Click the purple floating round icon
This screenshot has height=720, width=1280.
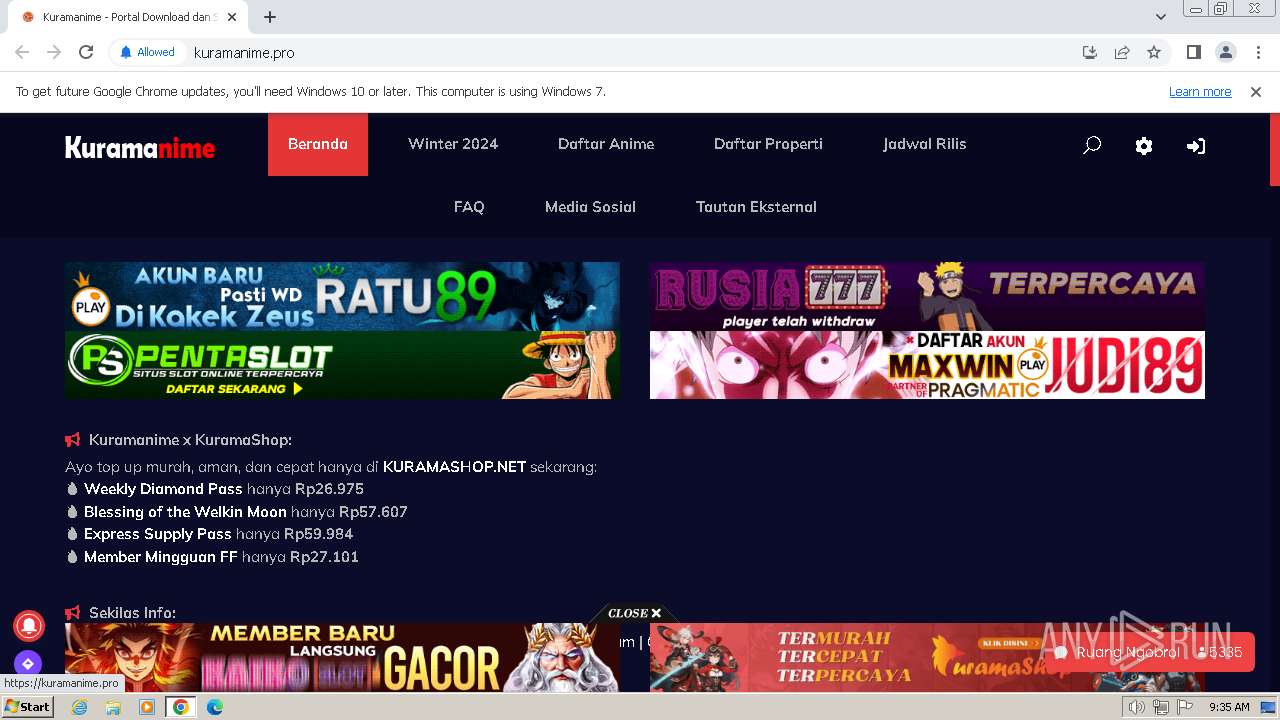28,663
